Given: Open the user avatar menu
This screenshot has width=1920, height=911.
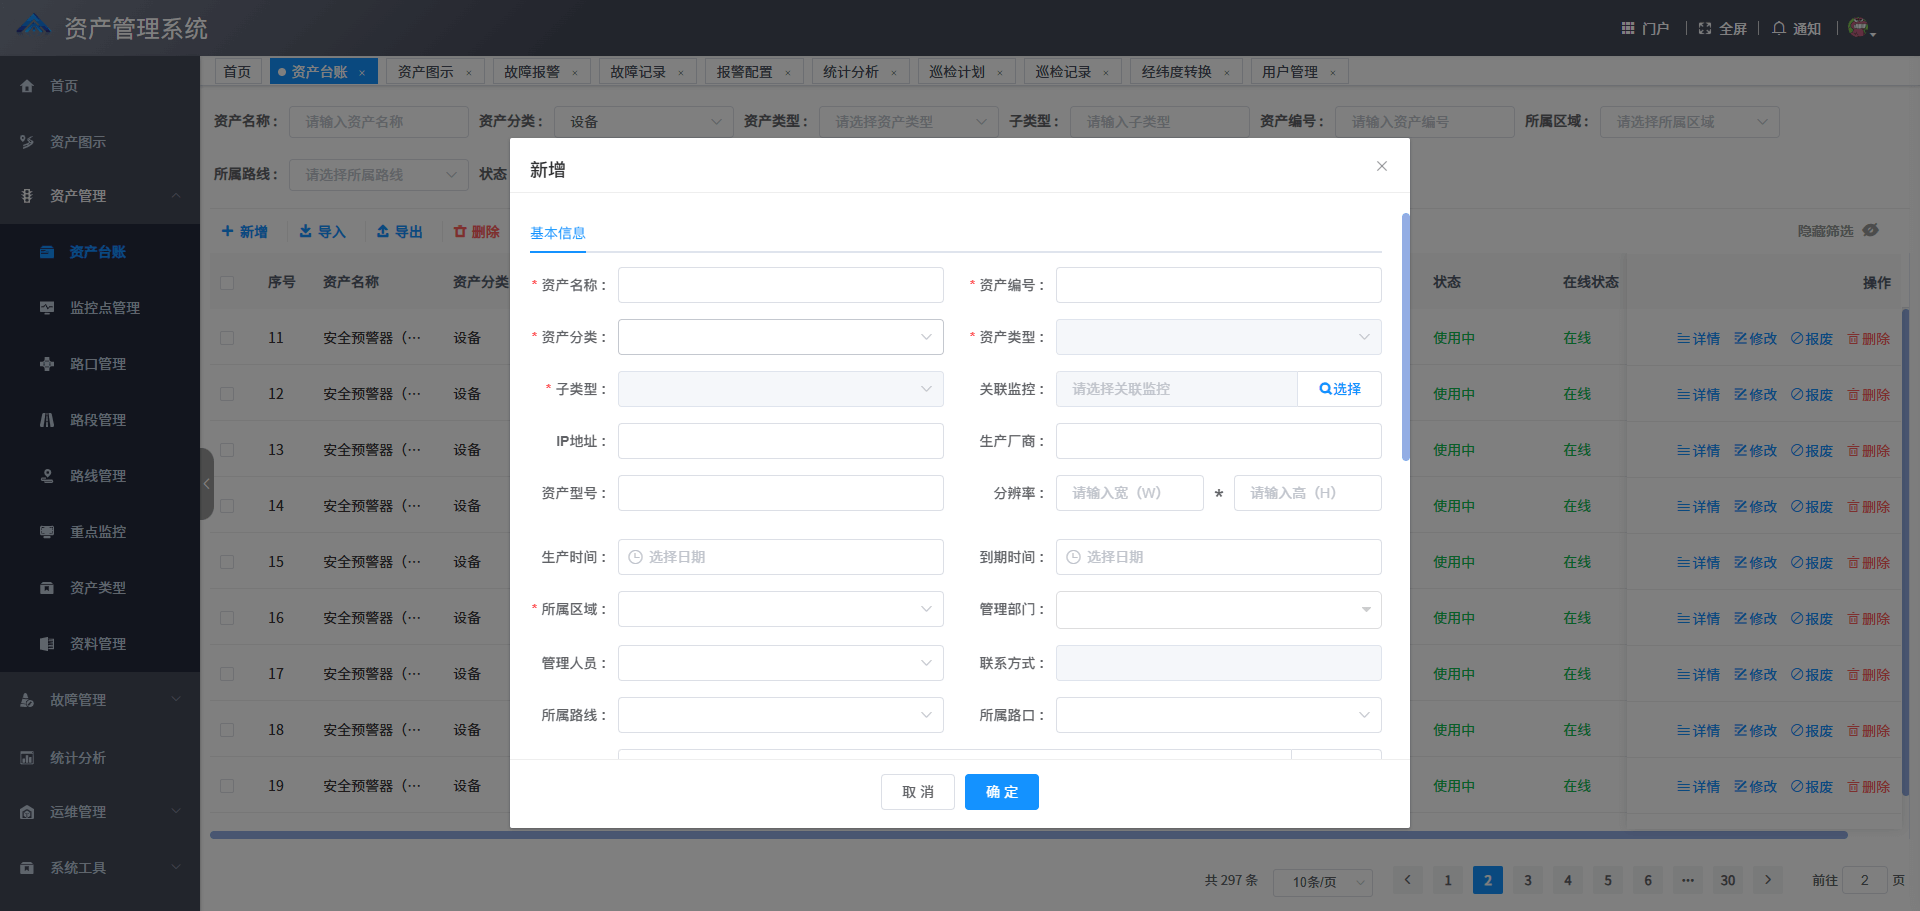Looking at the screenshot, I should point(1858,27).
